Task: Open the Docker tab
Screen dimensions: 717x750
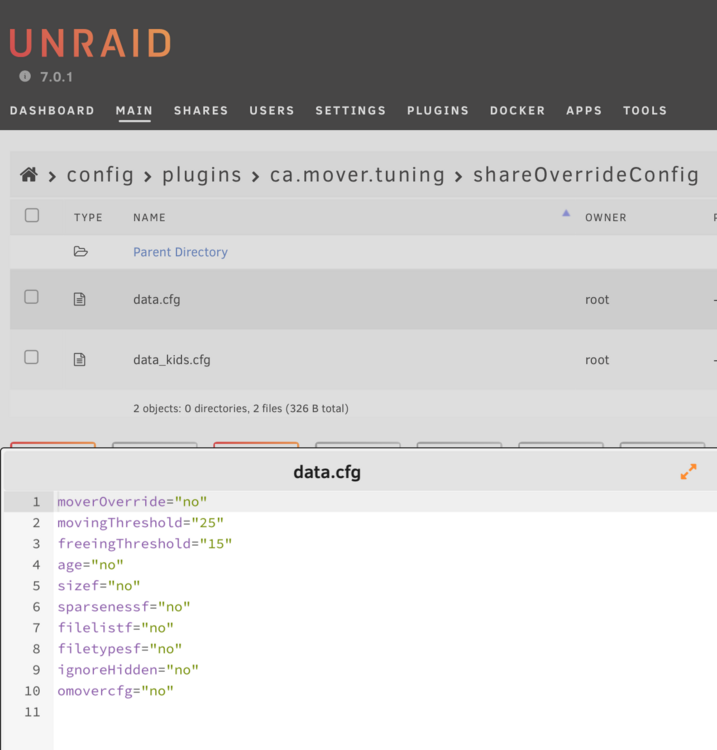Action: click(x=518, y=110)
